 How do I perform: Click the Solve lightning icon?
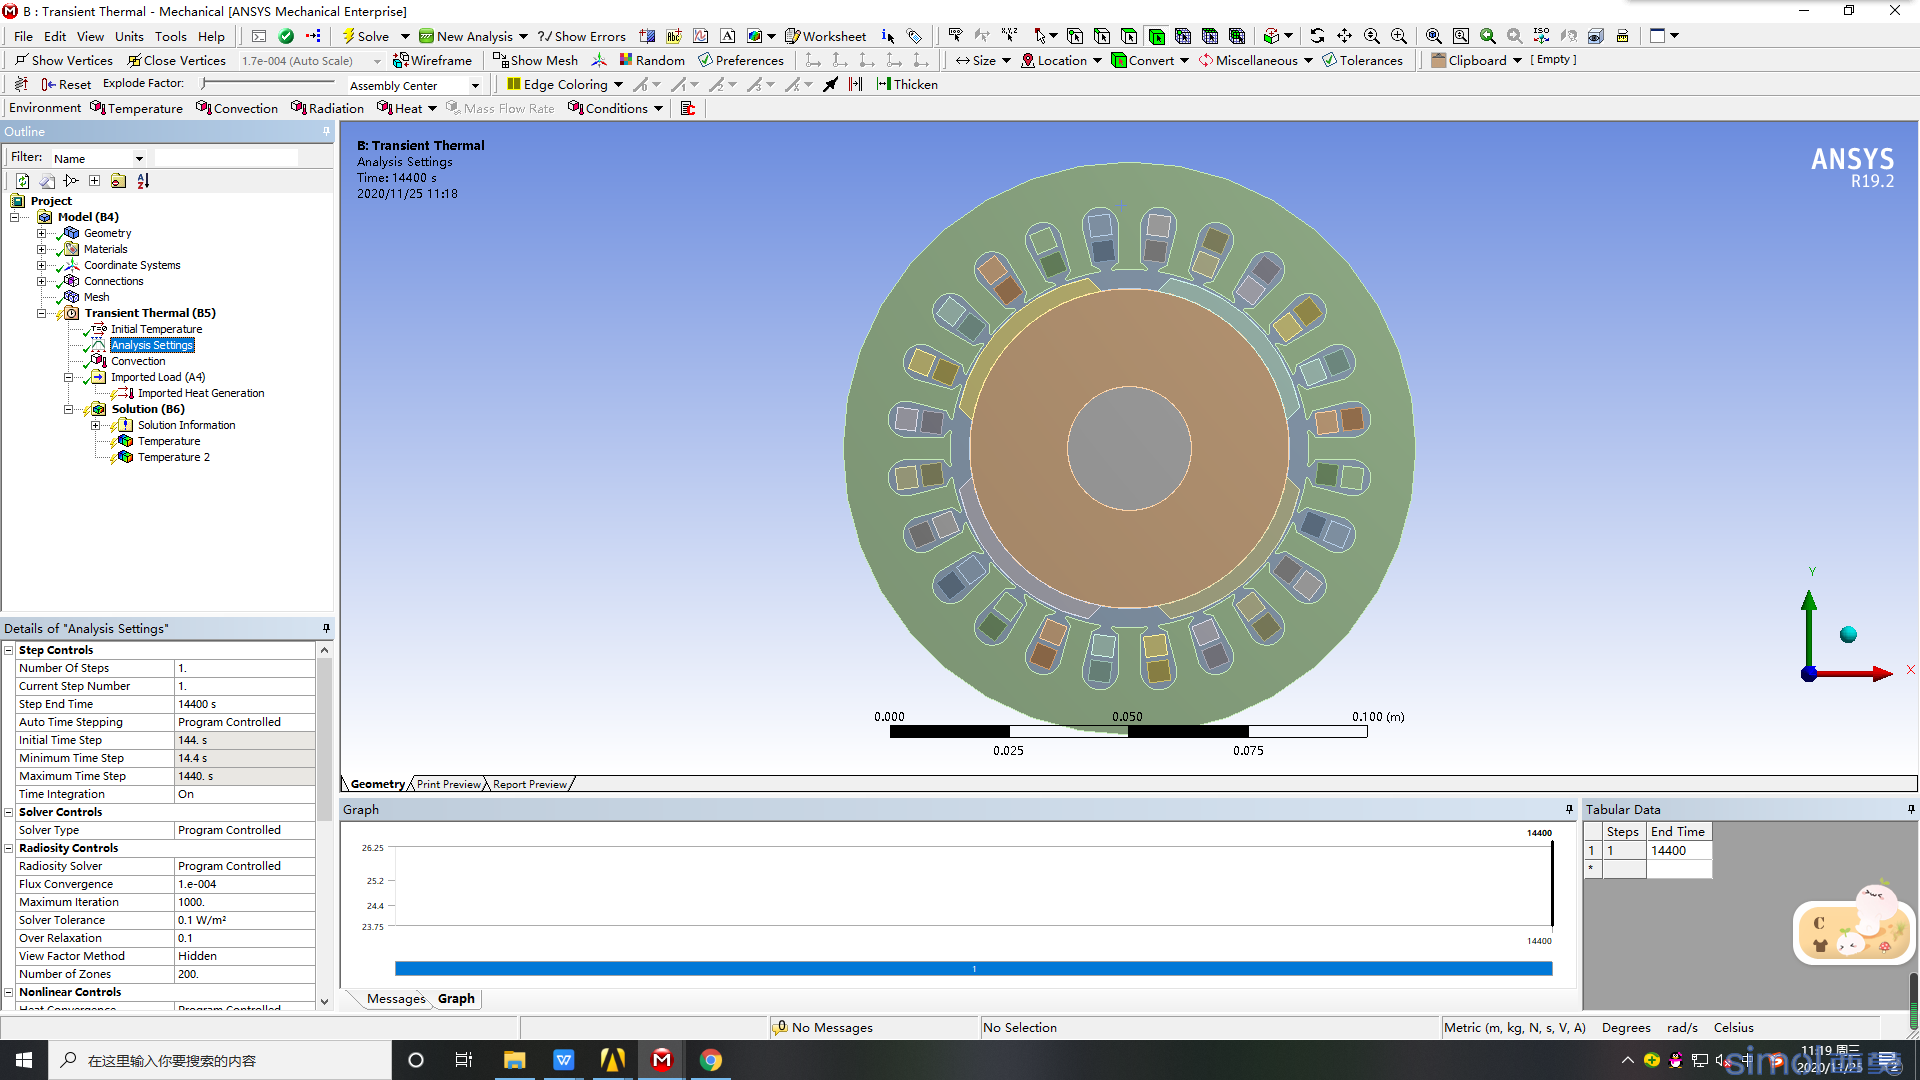[348, 36]
